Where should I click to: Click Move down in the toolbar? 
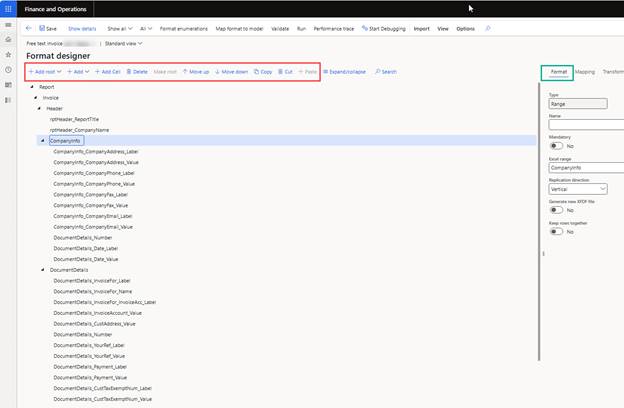click(x=231, y=72)
